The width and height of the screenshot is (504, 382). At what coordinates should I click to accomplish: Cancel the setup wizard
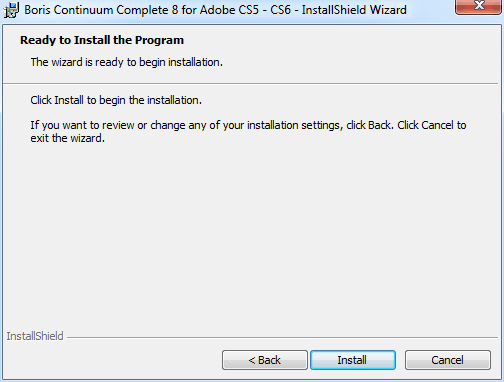pyautogui.click(x=448, y=360)
